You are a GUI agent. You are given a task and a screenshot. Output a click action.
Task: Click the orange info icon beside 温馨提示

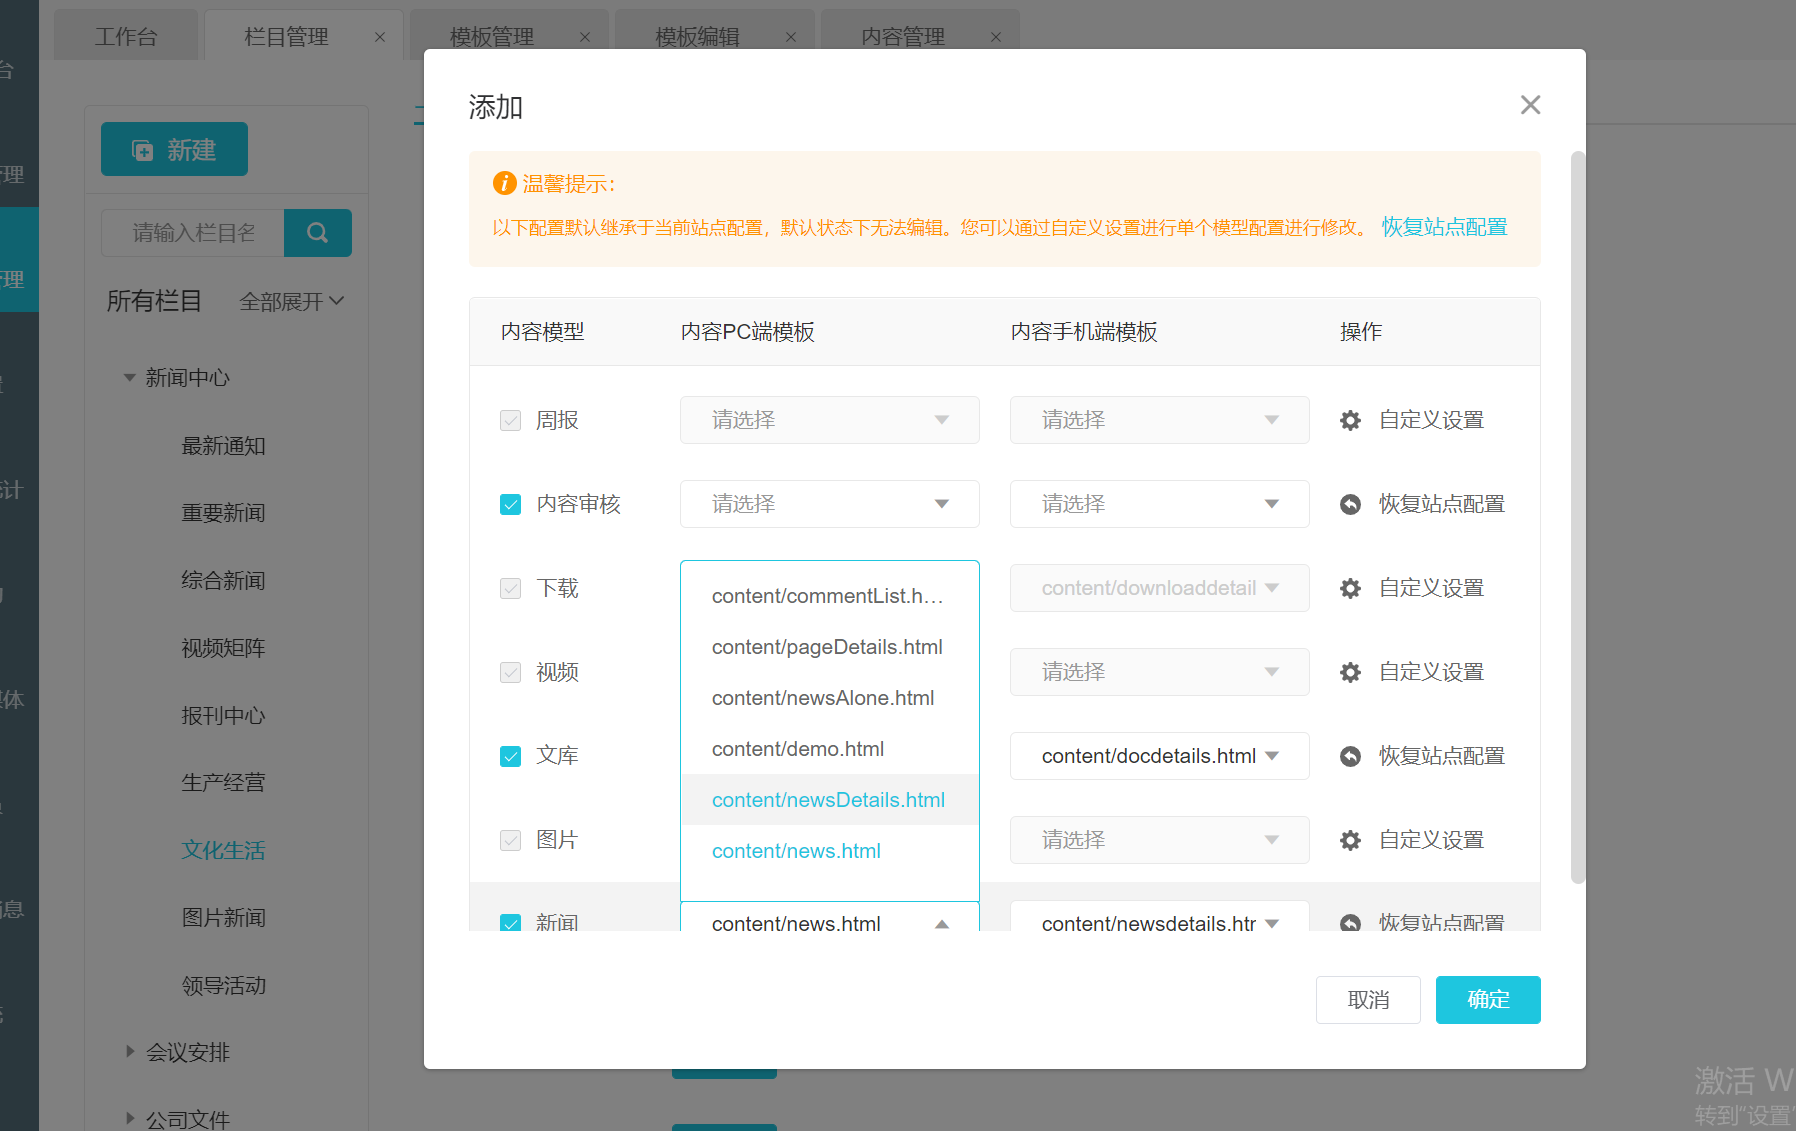tap(504, 183)
